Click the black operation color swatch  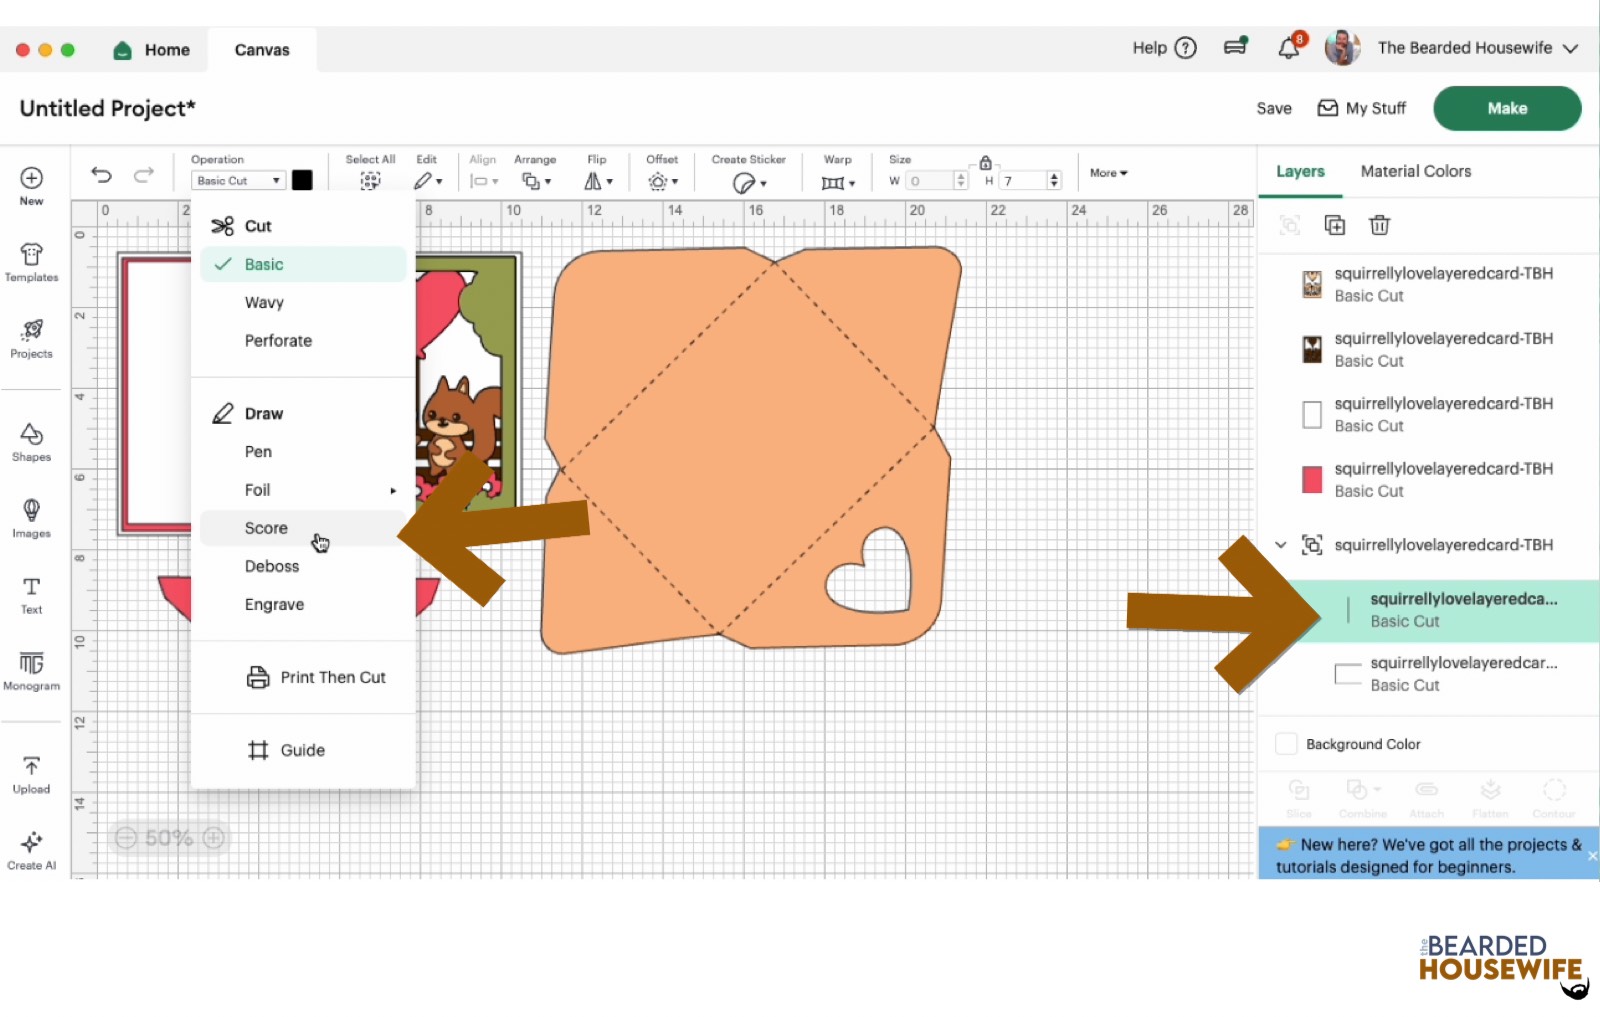click(302, 180)
